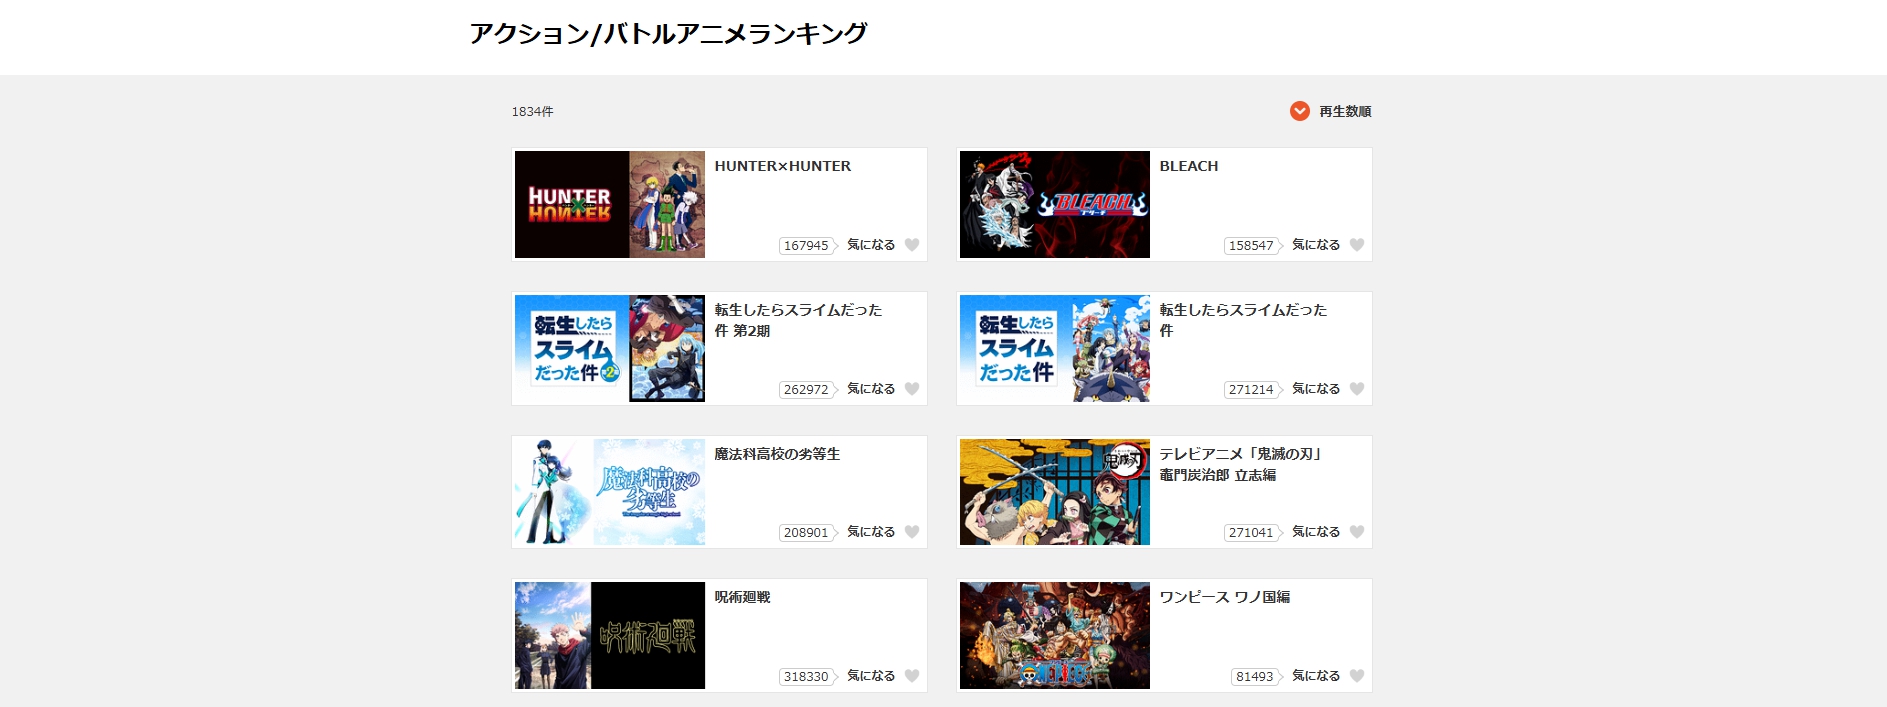This screenshot has width=1887, height=707.
Task: Click the 271214 play count badge
Action: tap(1253, 390)
